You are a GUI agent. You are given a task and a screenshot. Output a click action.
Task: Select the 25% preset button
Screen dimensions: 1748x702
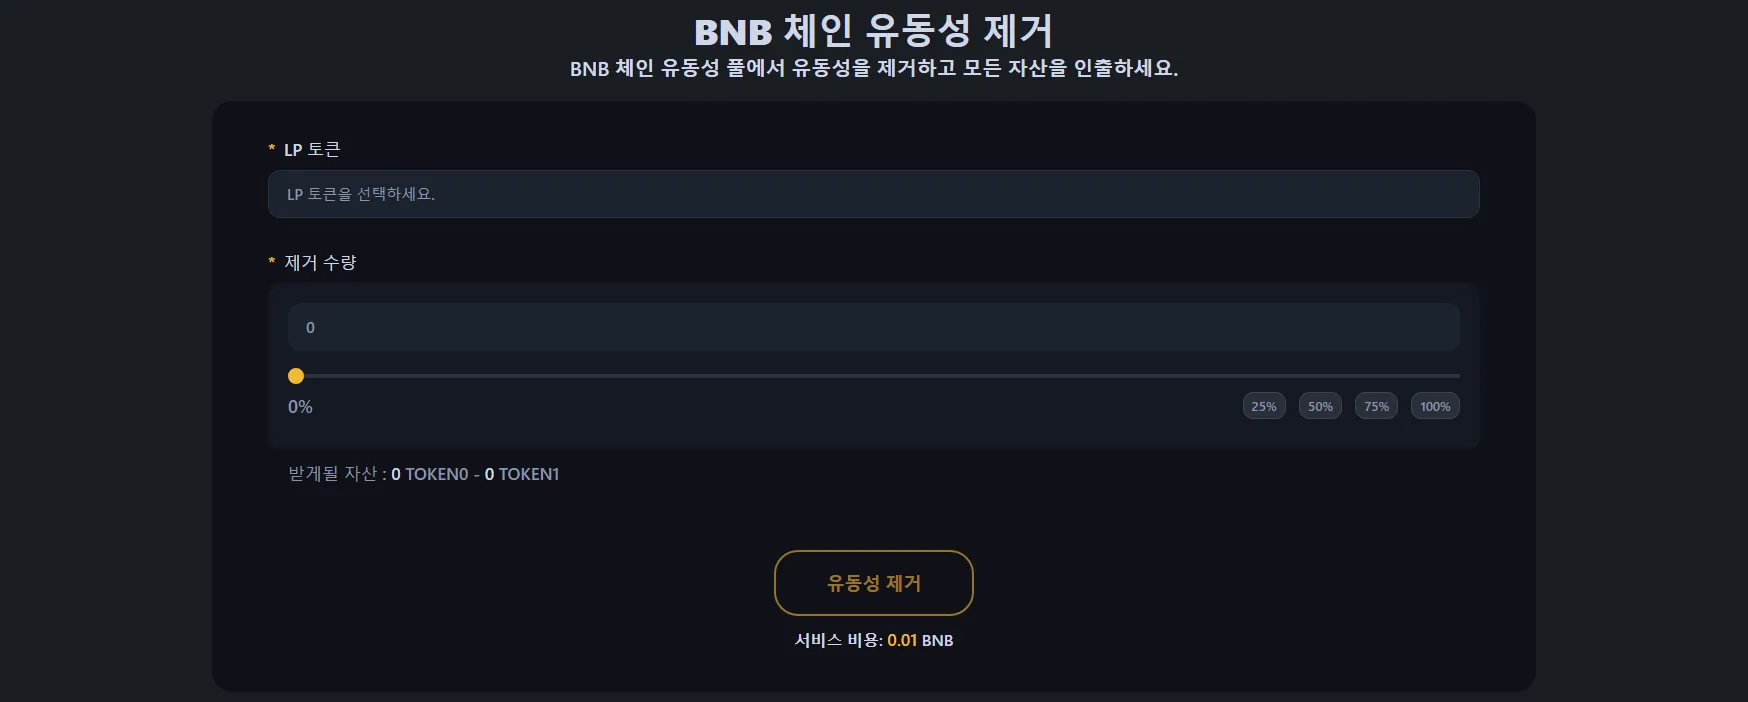coord(1263,406)
